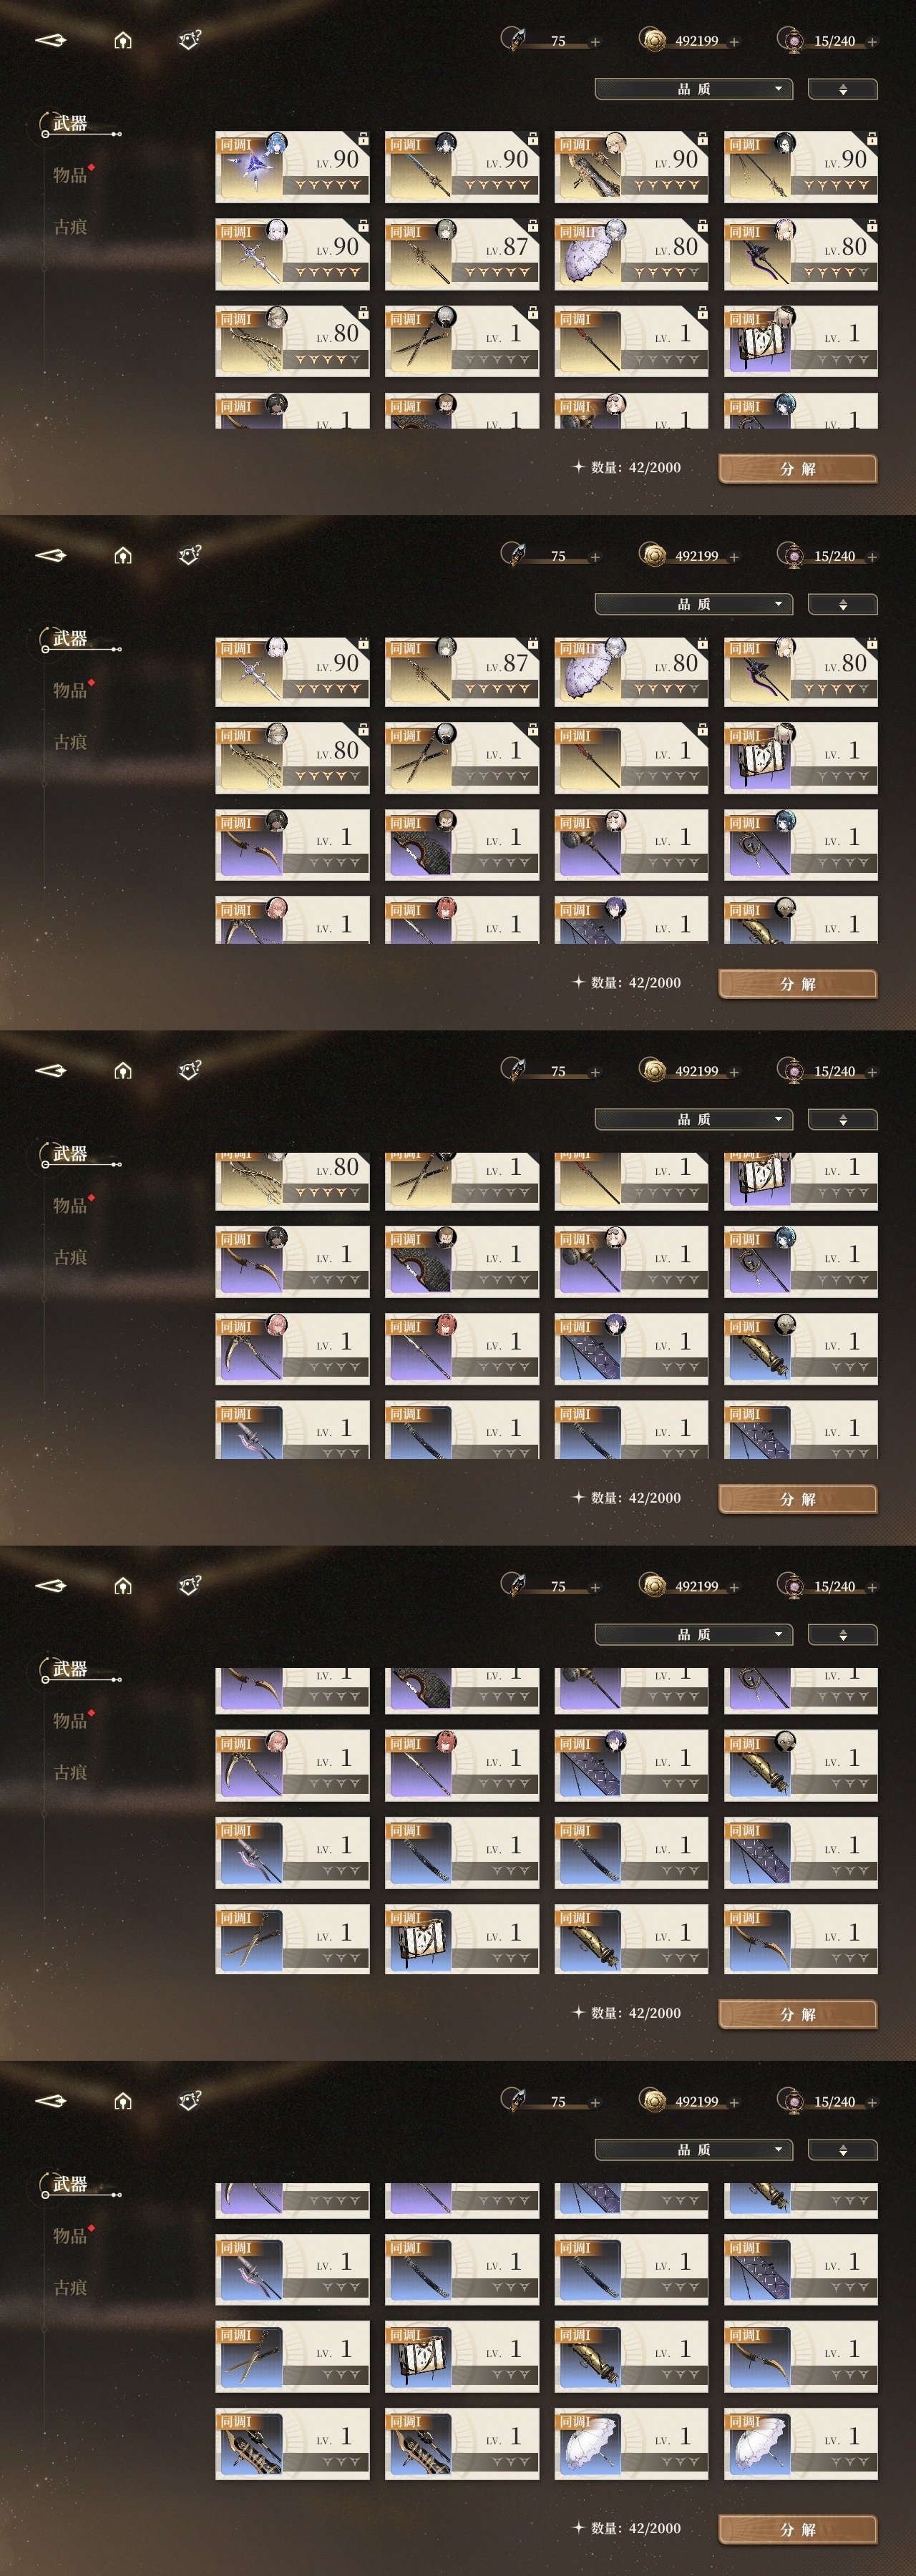
Task: Toggle sort order arrows beside the topmost 品质 dropdown
Action: pyautogui.click(x=843, y=89)
